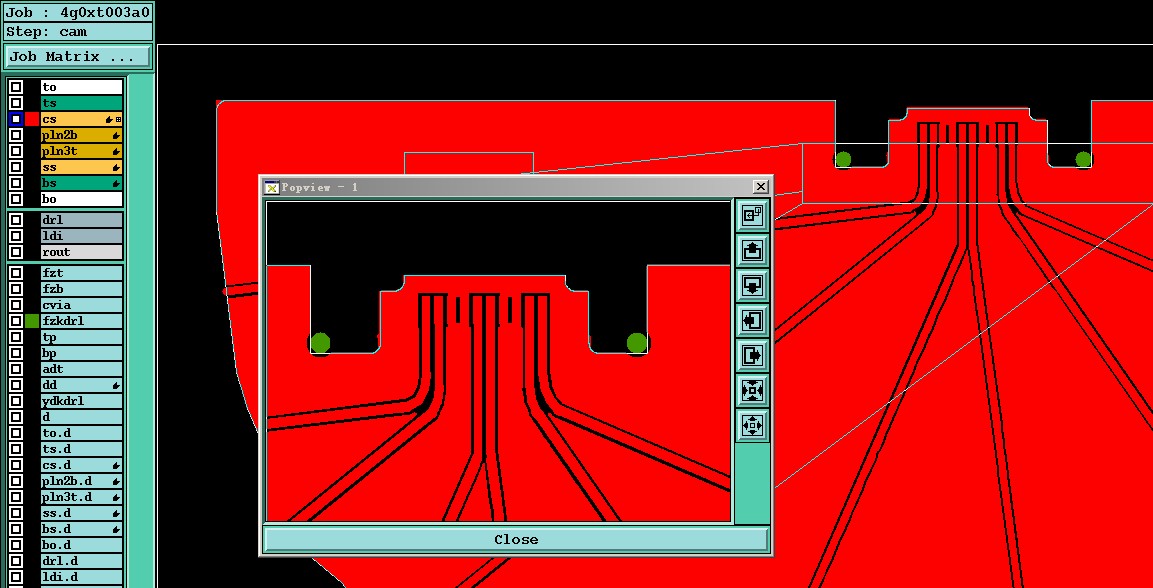Toggle the checkbox for layer drl
The height and width of the screenshot is (588, 1153).
16,220
